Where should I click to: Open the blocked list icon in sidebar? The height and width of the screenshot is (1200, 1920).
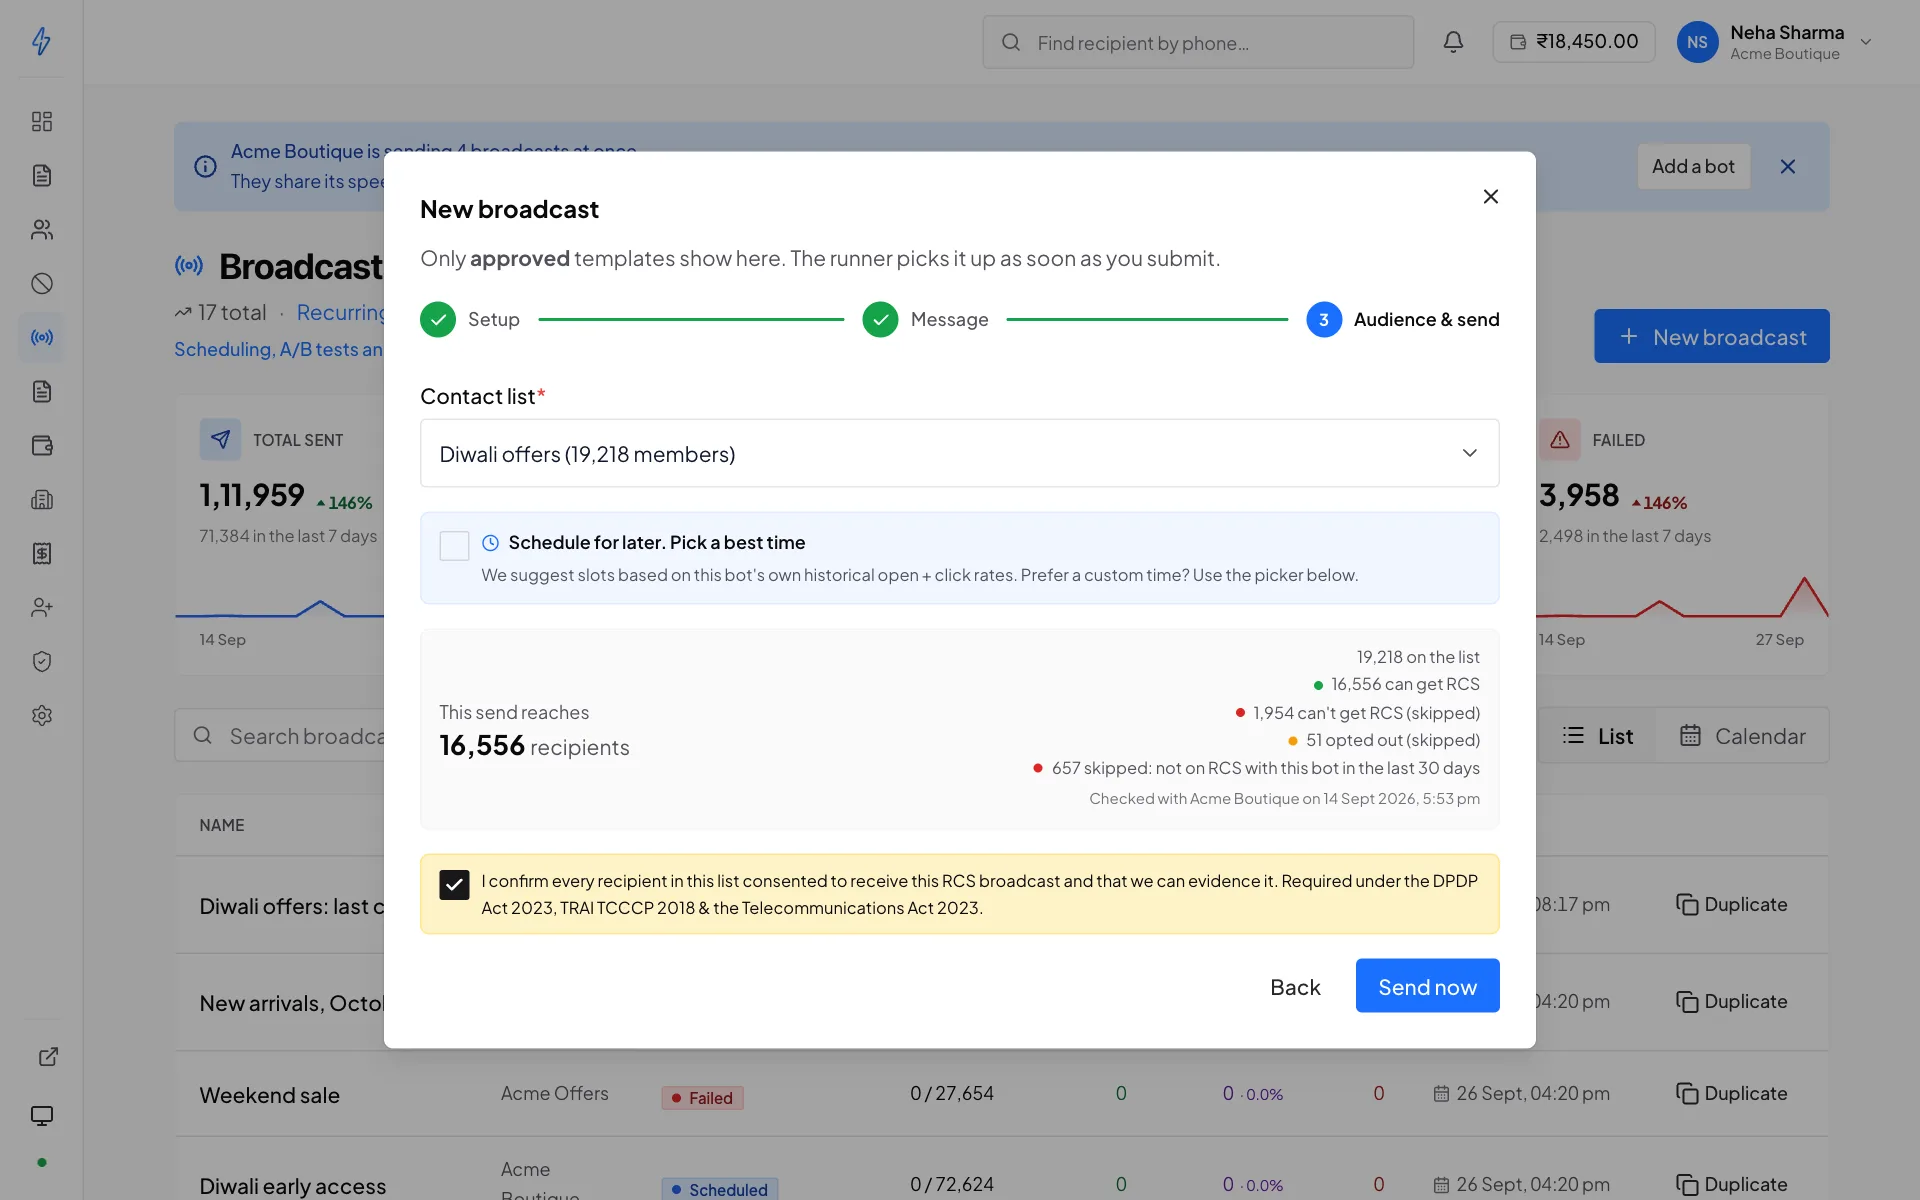[41, 283]
